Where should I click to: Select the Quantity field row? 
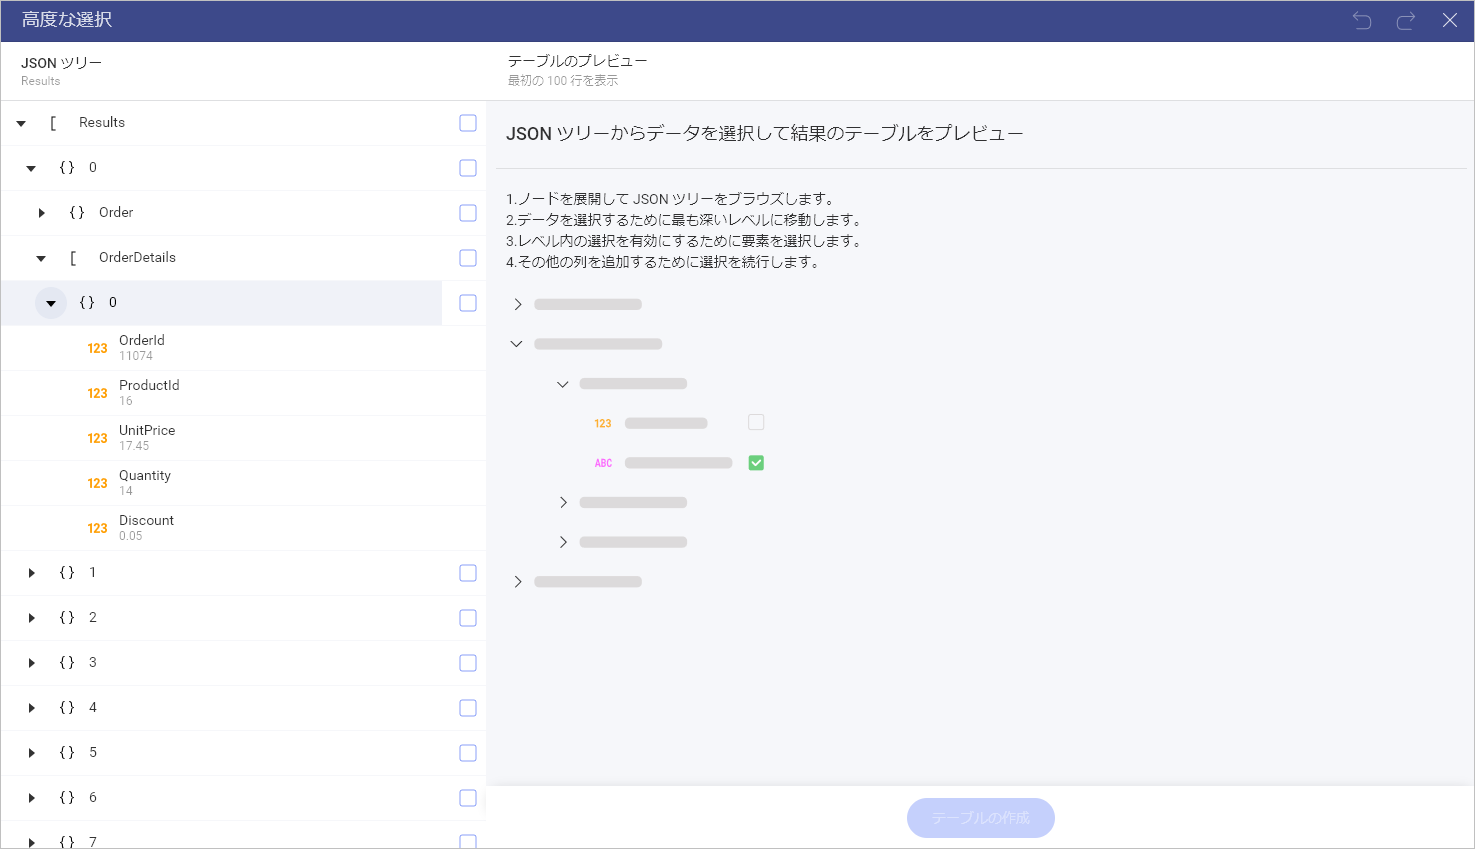point(243,483)
